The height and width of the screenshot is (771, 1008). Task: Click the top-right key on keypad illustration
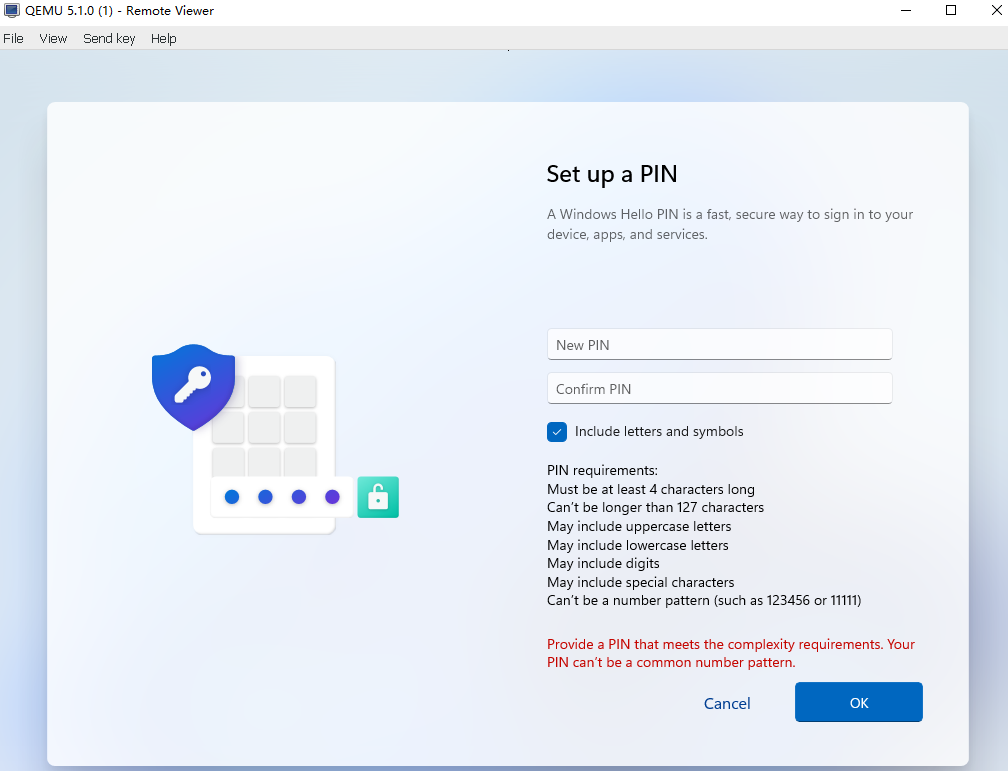(x=300, y=392)
